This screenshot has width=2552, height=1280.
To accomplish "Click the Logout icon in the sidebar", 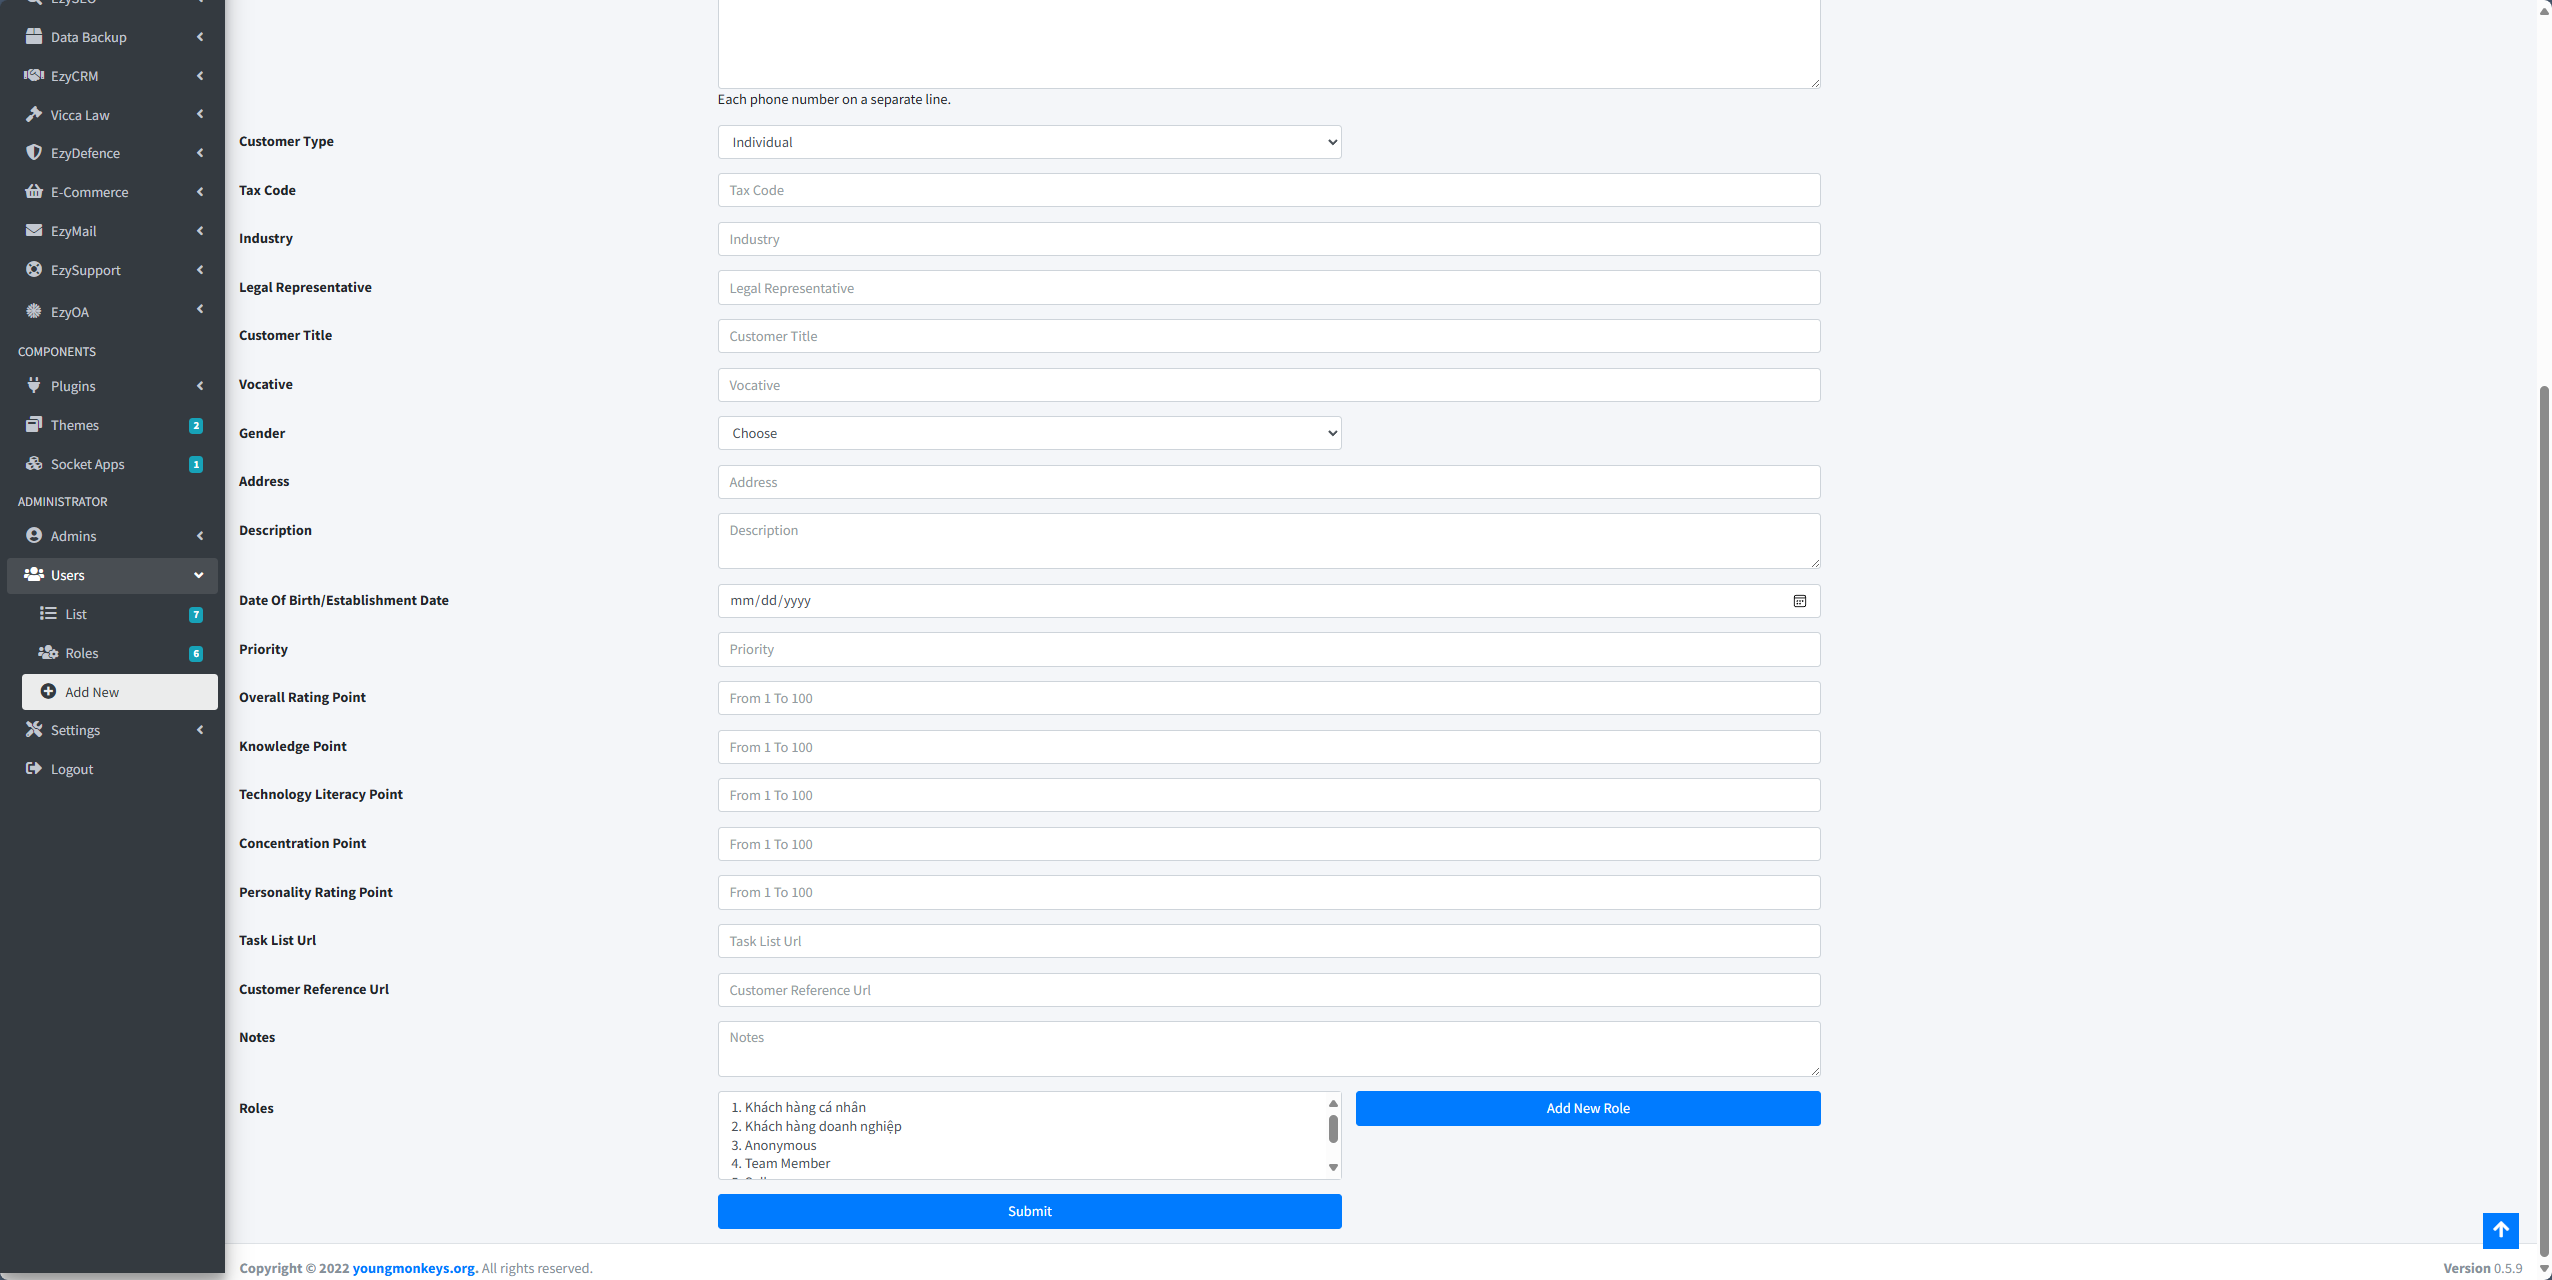I will pos(34,768).
